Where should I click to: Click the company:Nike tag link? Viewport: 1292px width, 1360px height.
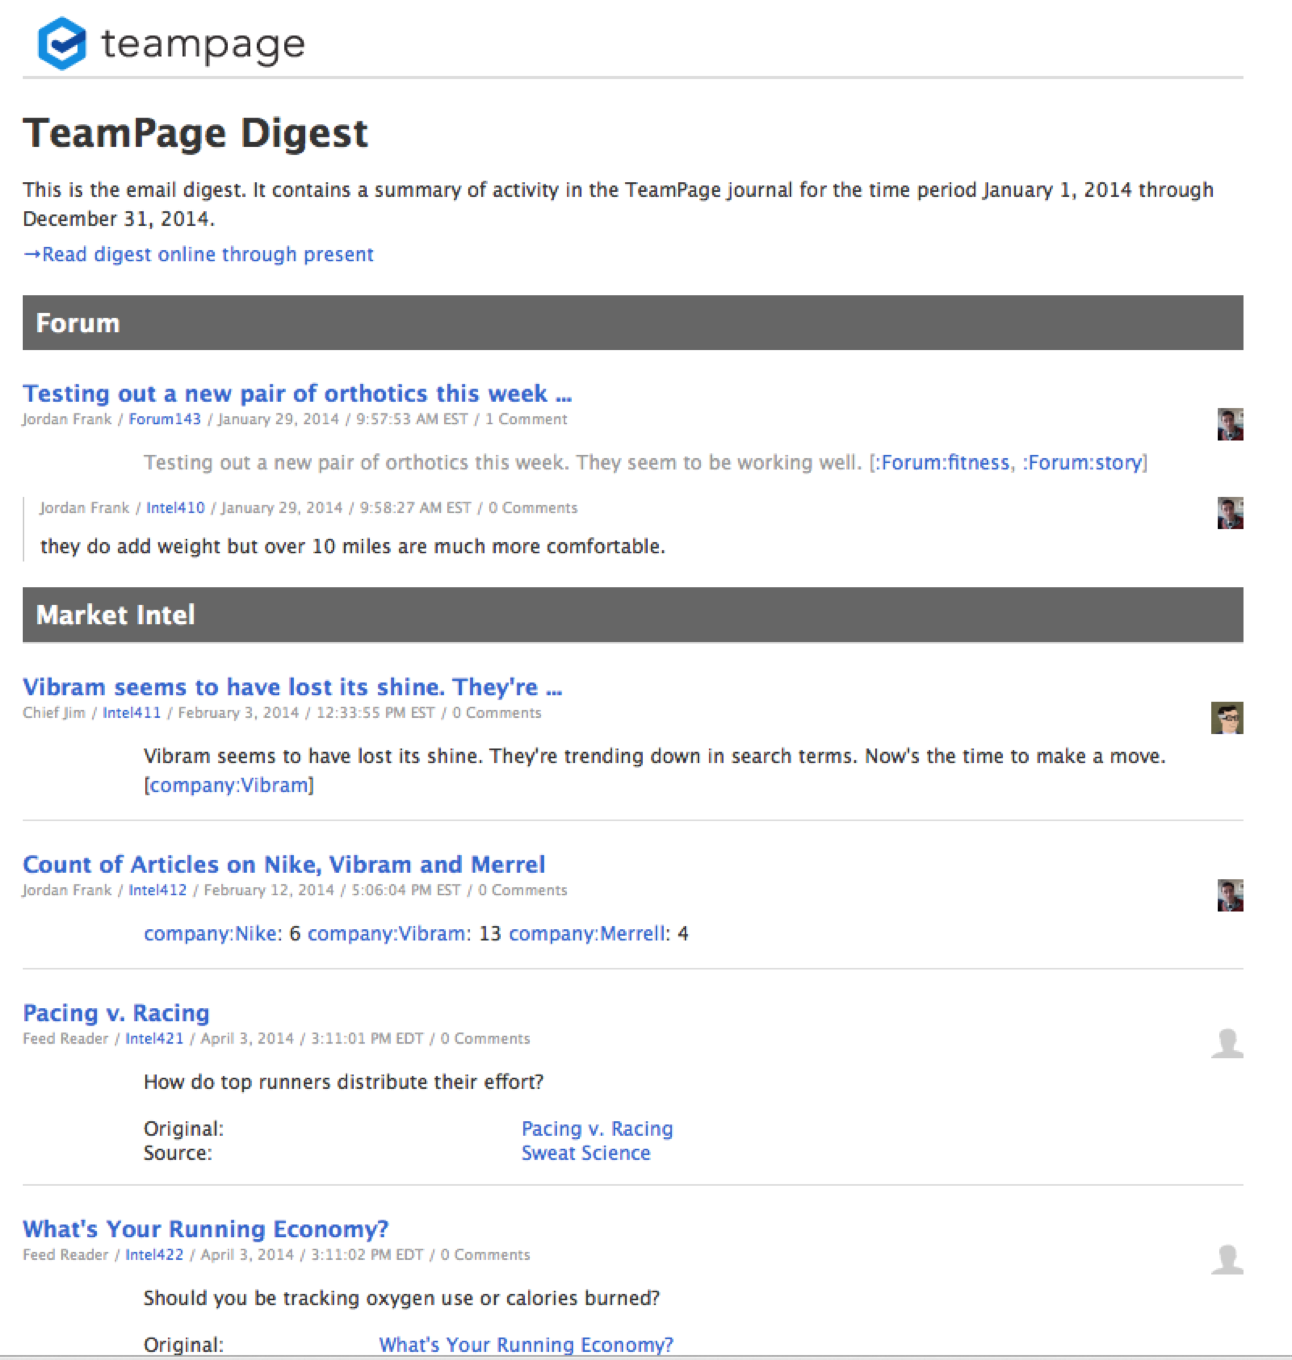tap(212, 933)
